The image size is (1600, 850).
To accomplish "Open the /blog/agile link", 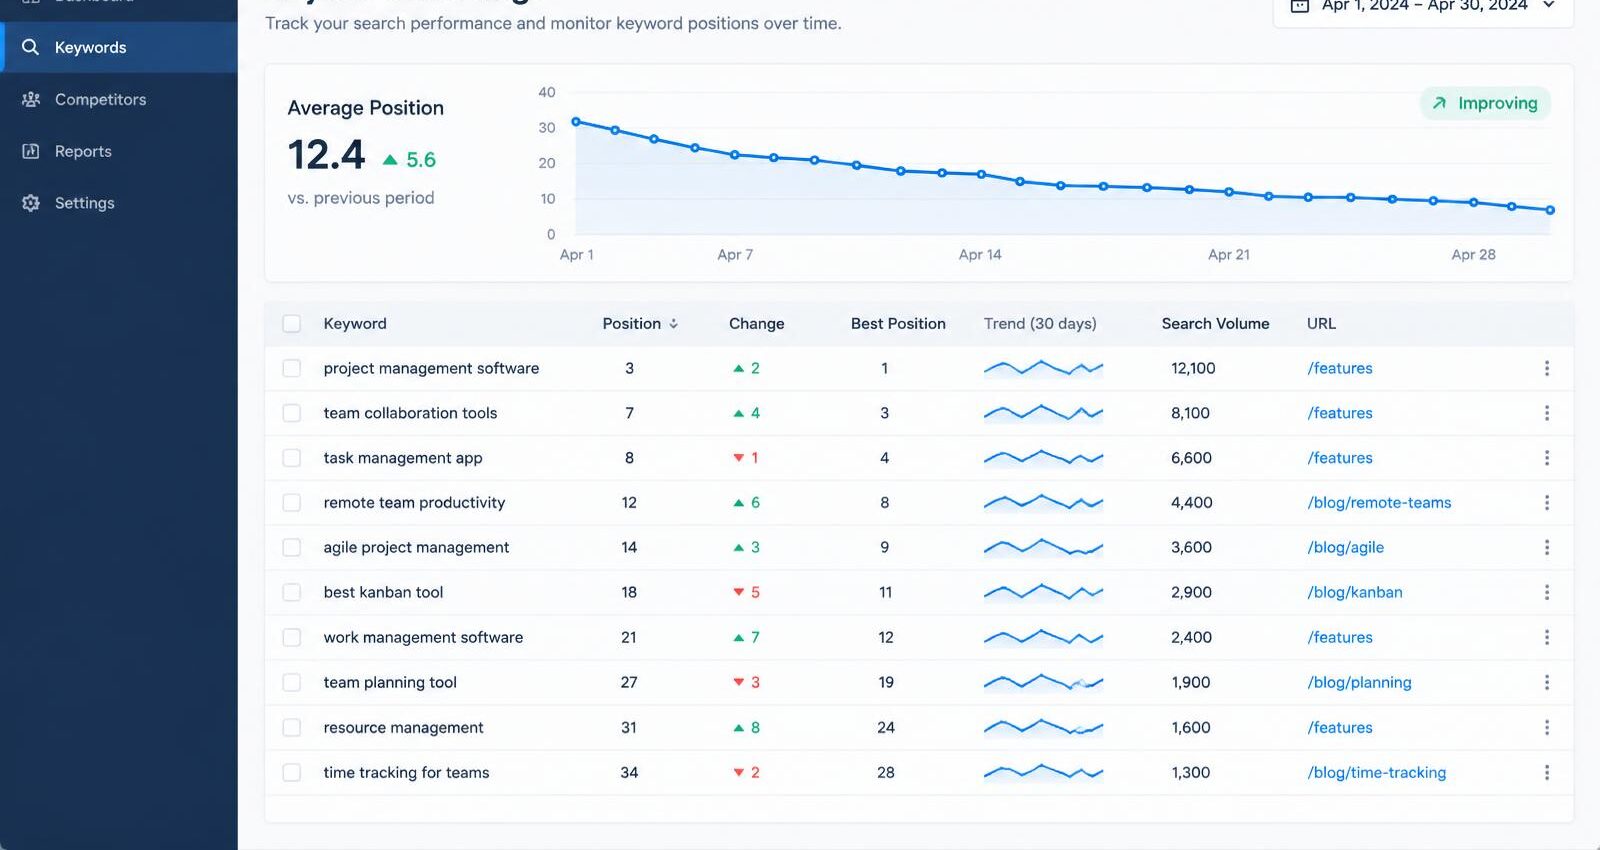I will [x=1345, y=547].
